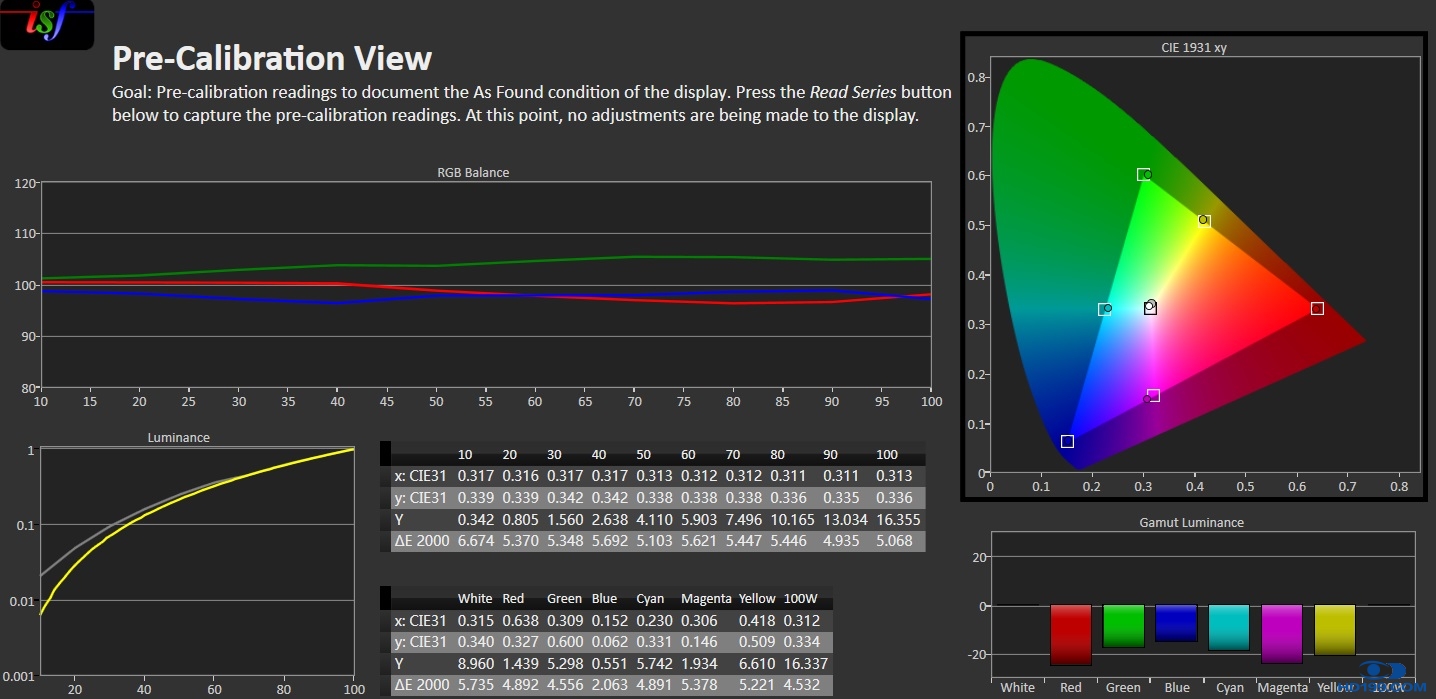Select the blue bar in Gamut Luminance chart
Screen dimensions: 1436x699
[x=1176, y=623]
